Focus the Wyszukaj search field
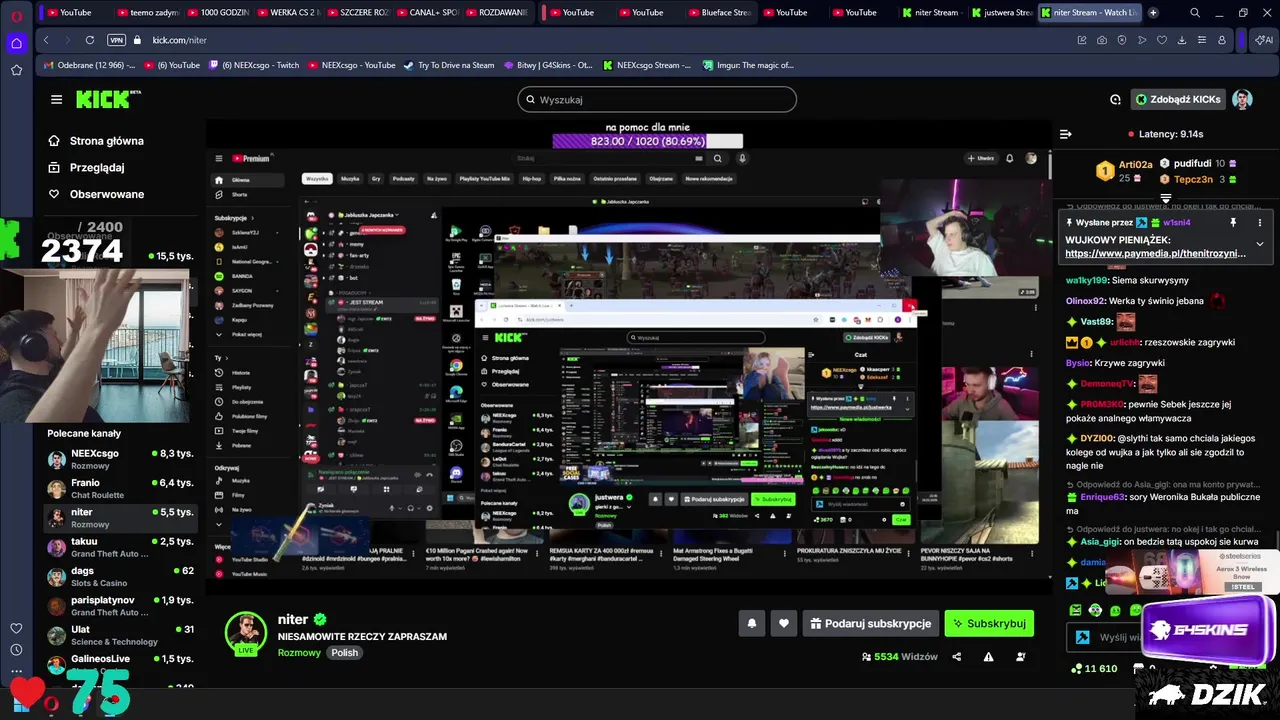The height and width of the screenshot is (720, 1280). [657, 99]
